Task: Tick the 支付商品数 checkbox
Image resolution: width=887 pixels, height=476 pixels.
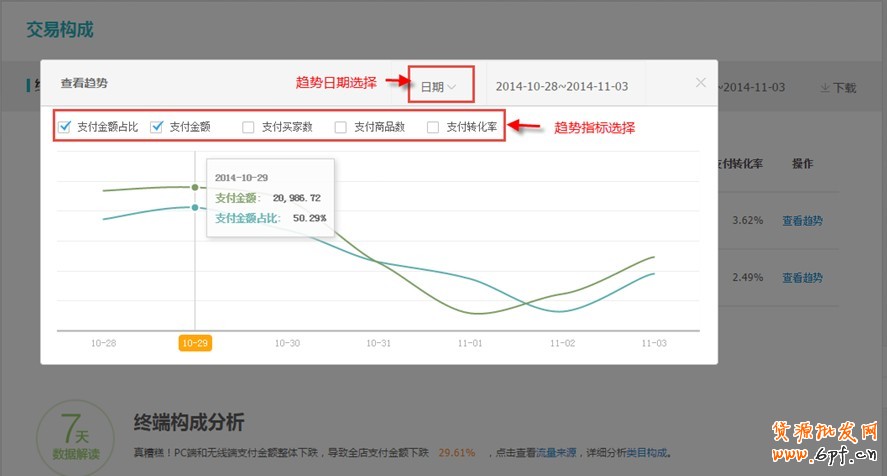Action: [341, 127]
